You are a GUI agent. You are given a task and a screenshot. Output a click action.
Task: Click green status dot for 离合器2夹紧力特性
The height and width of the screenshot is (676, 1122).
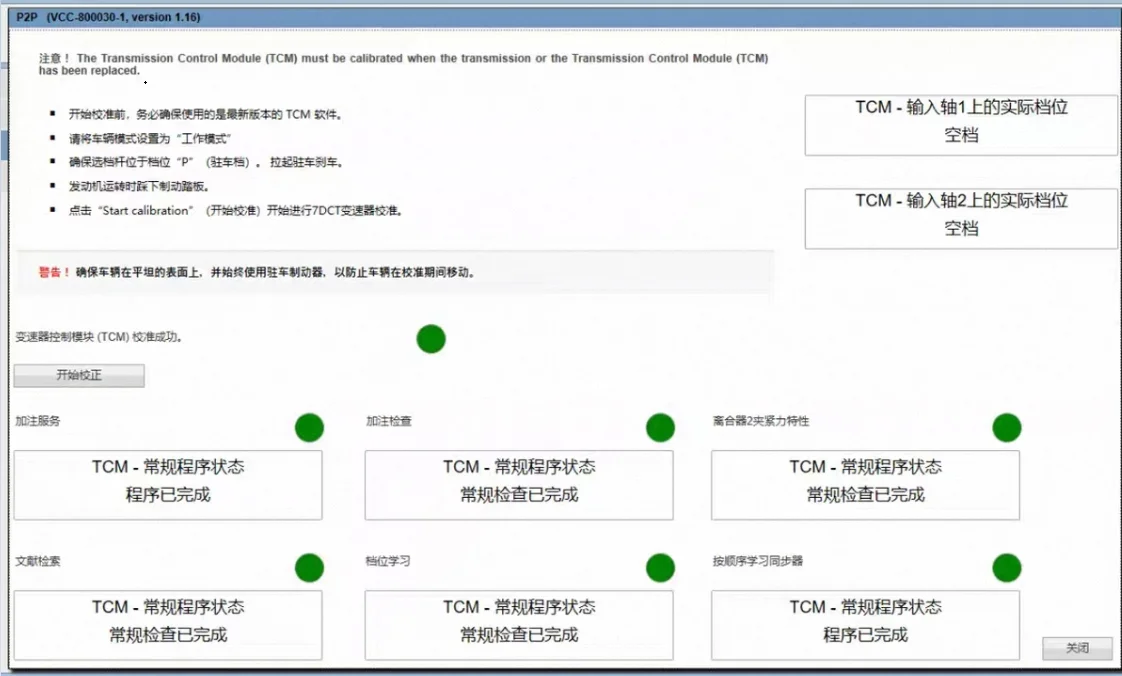tap(1006, 428)
